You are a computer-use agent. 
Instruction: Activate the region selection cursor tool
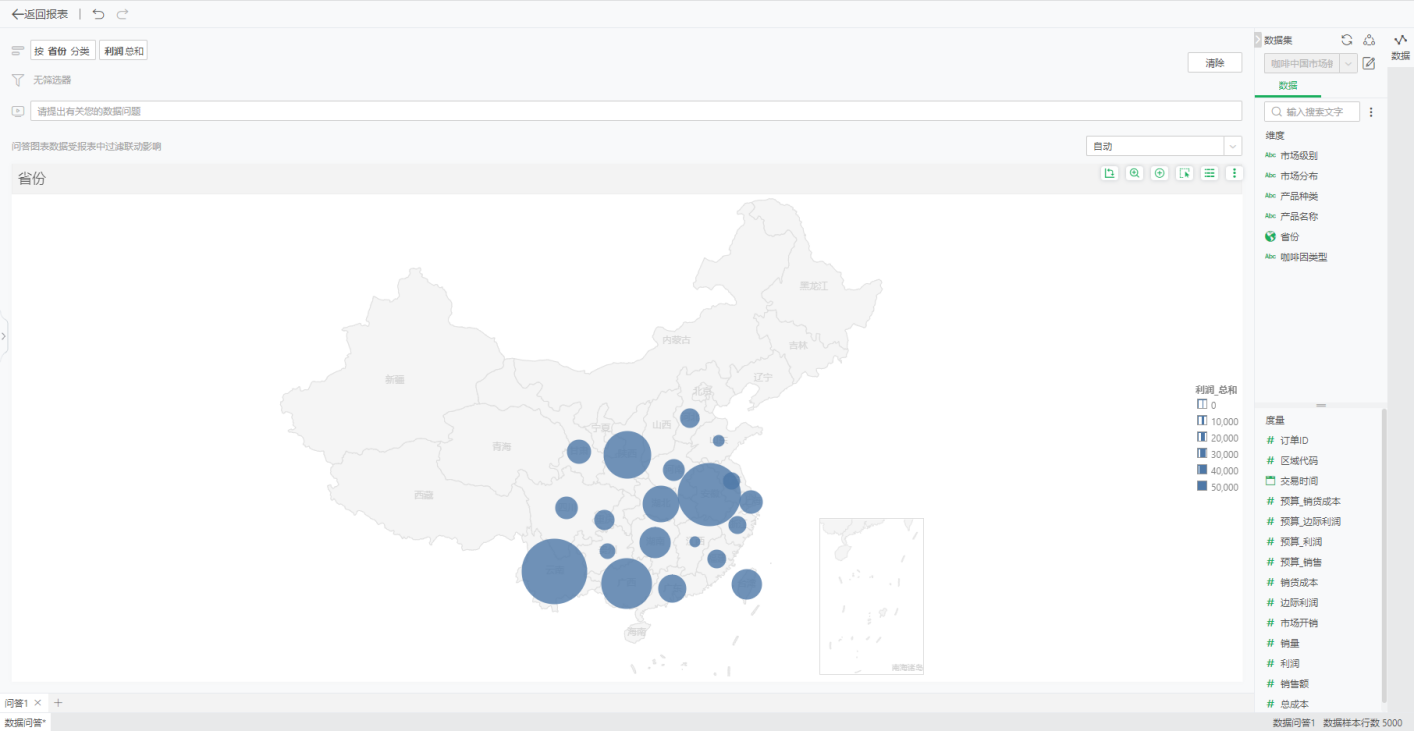[x=1185, y=173]
